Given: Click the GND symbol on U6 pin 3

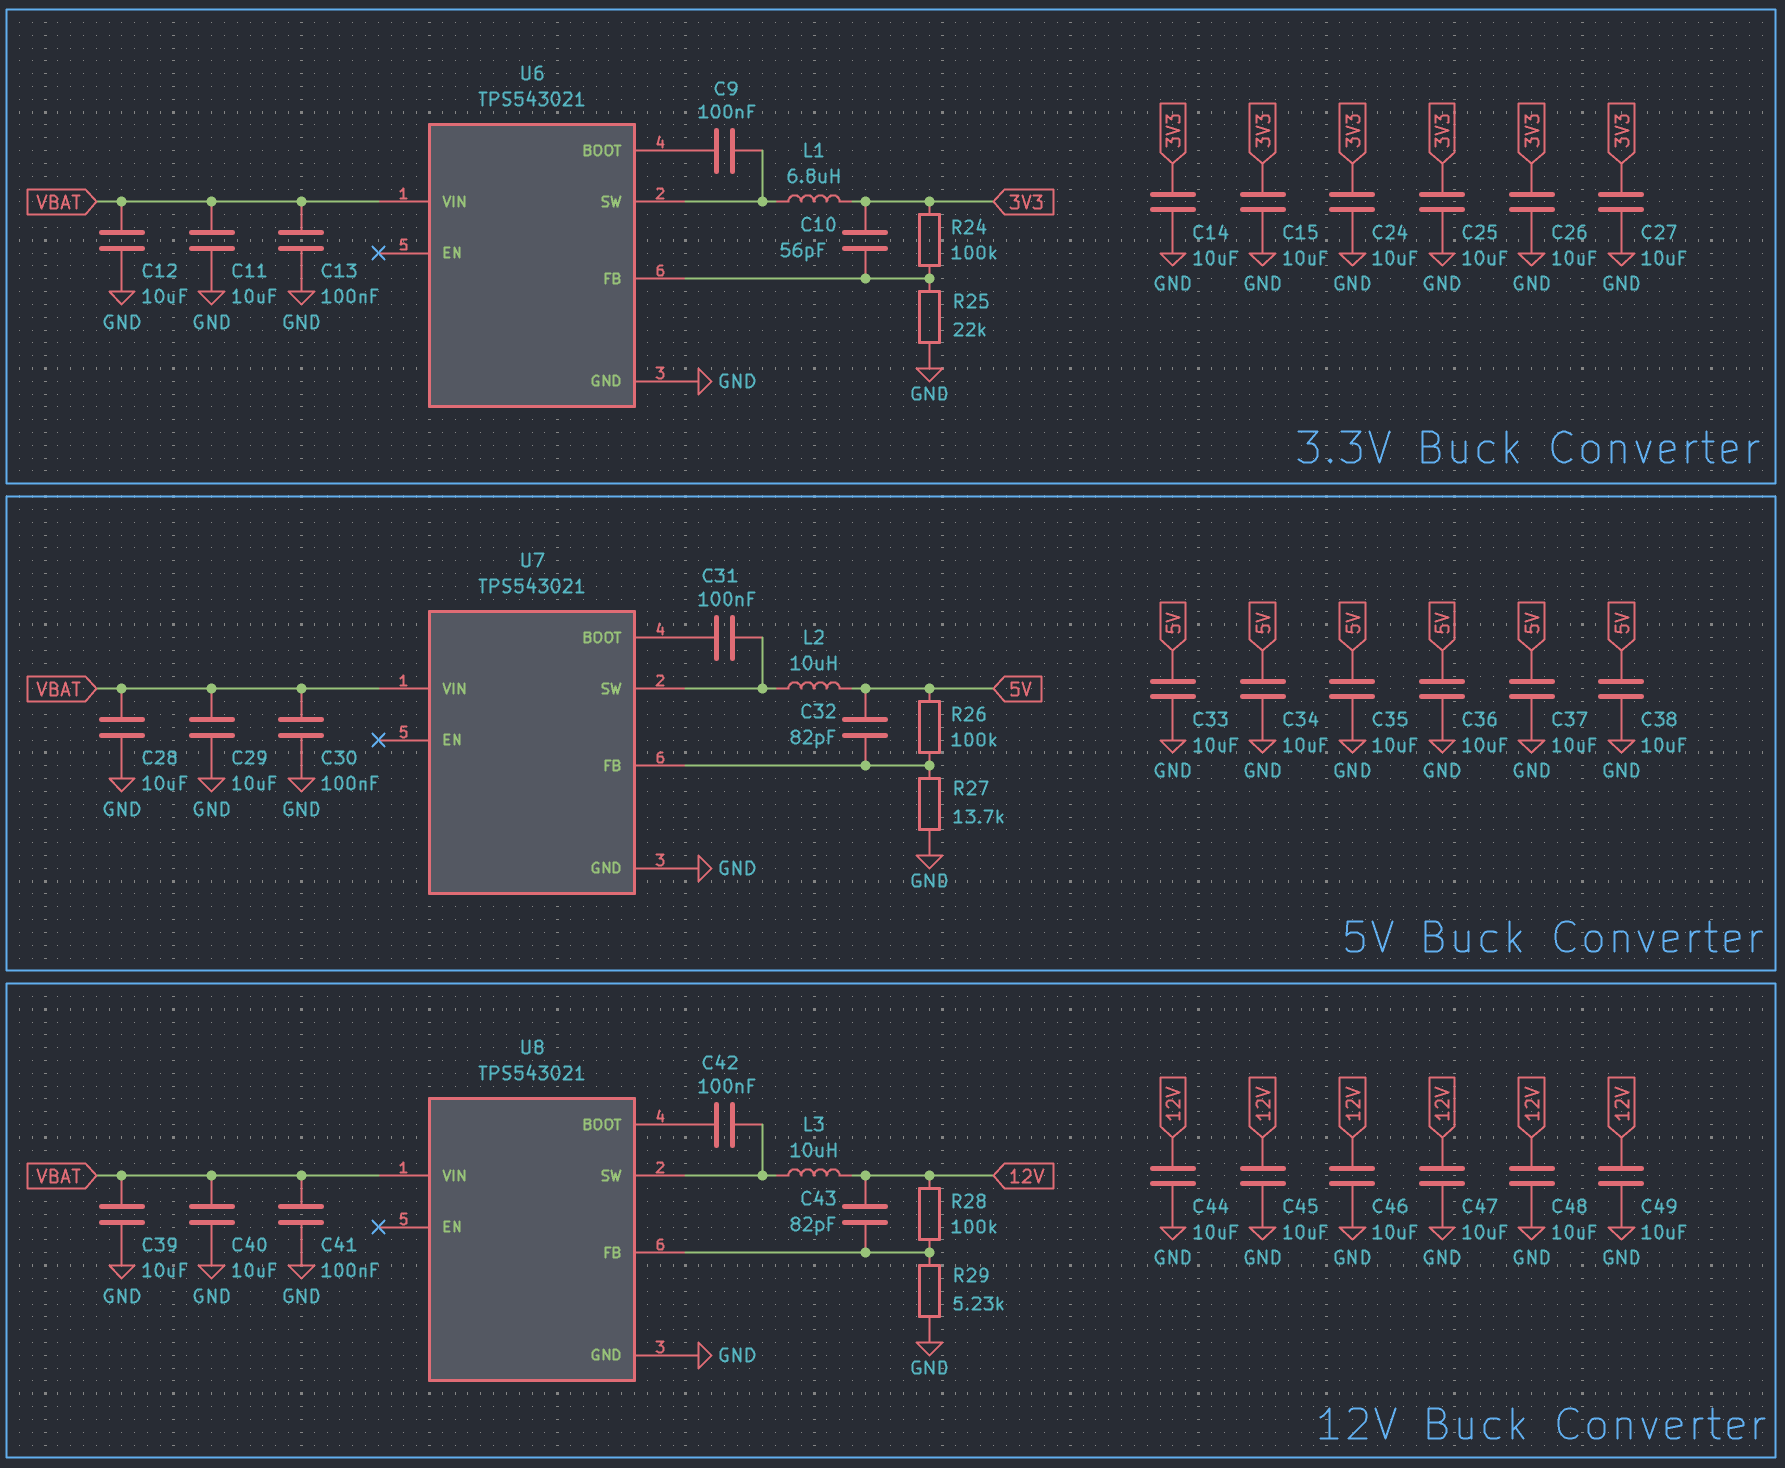Looking at the screenshot, I should pyautogui.click(x=705, y=381).
